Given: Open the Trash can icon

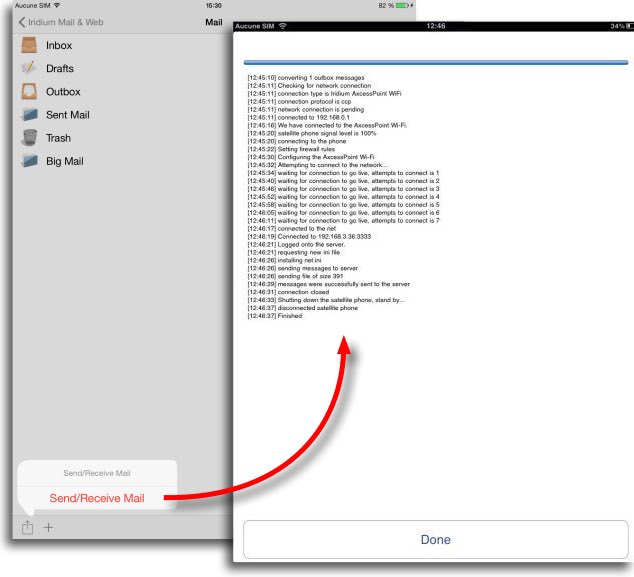Looking at the screenshot, I should click(x=29, y=137).
